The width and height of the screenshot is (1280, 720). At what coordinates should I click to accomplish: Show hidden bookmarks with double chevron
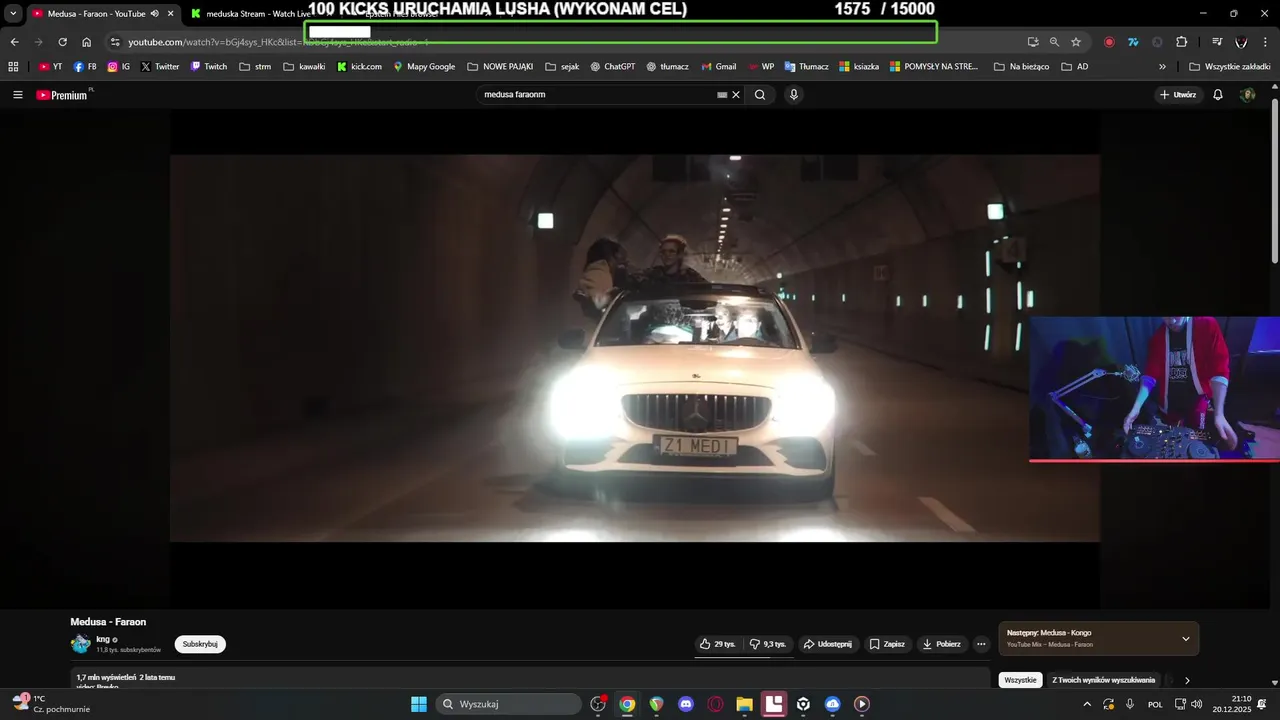pyautogui.click(x=1162, y=67)
